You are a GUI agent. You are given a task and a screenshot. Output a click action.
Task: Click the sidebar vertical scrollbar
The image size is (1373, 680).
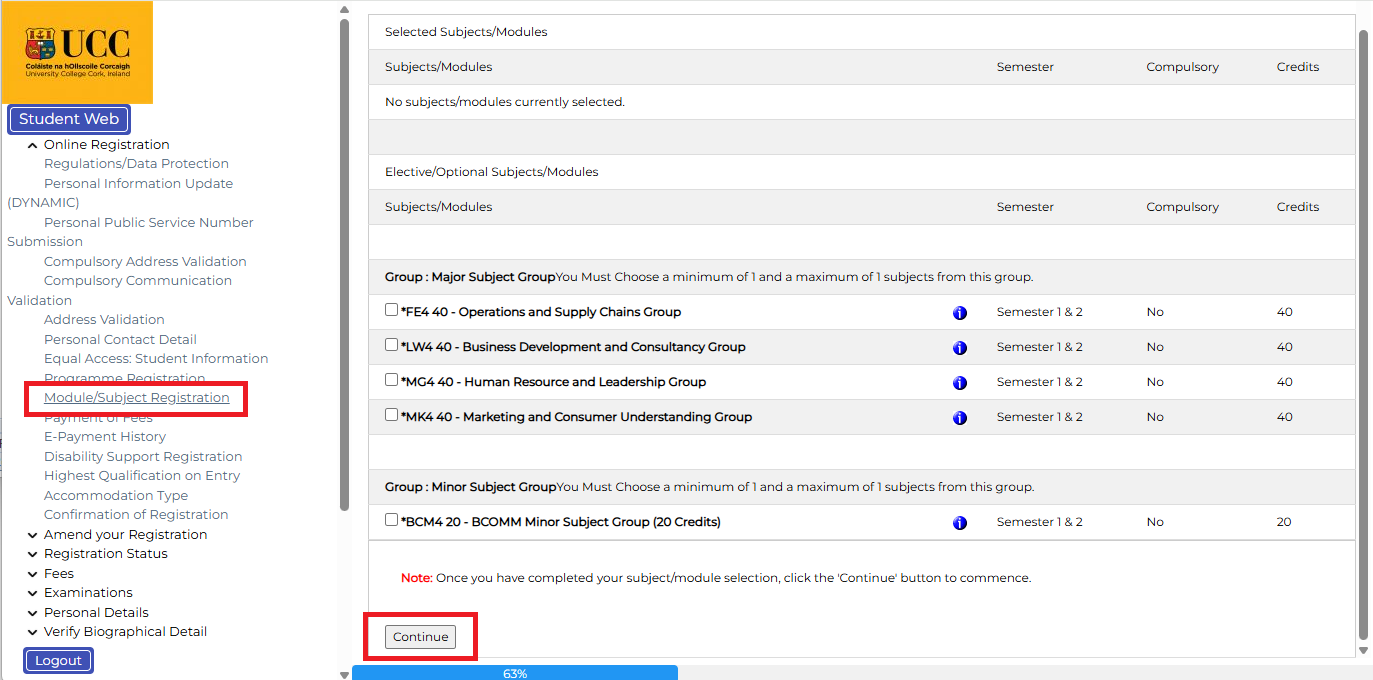(345, 265)
